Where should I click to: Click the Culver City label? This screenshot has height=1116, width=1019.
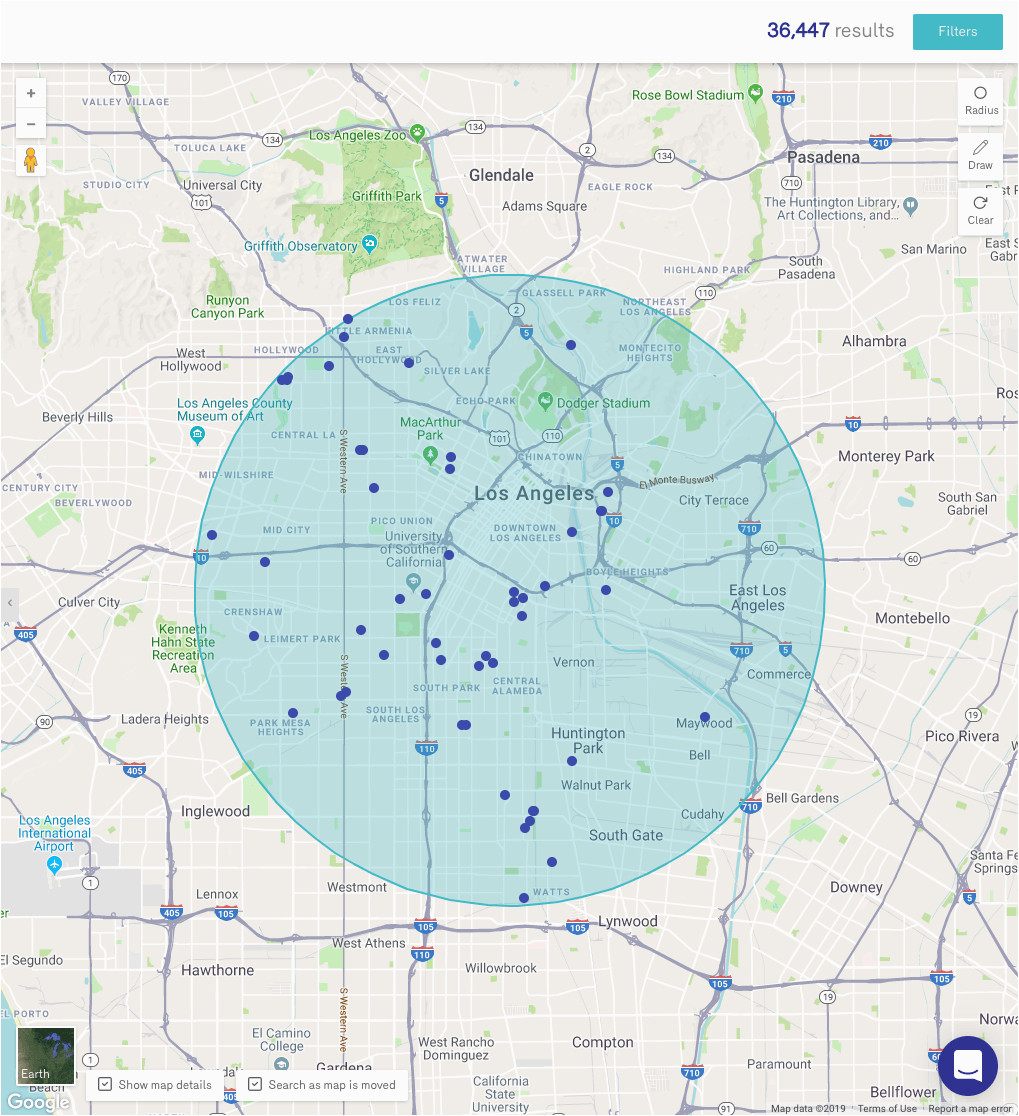tap(89, 602)
